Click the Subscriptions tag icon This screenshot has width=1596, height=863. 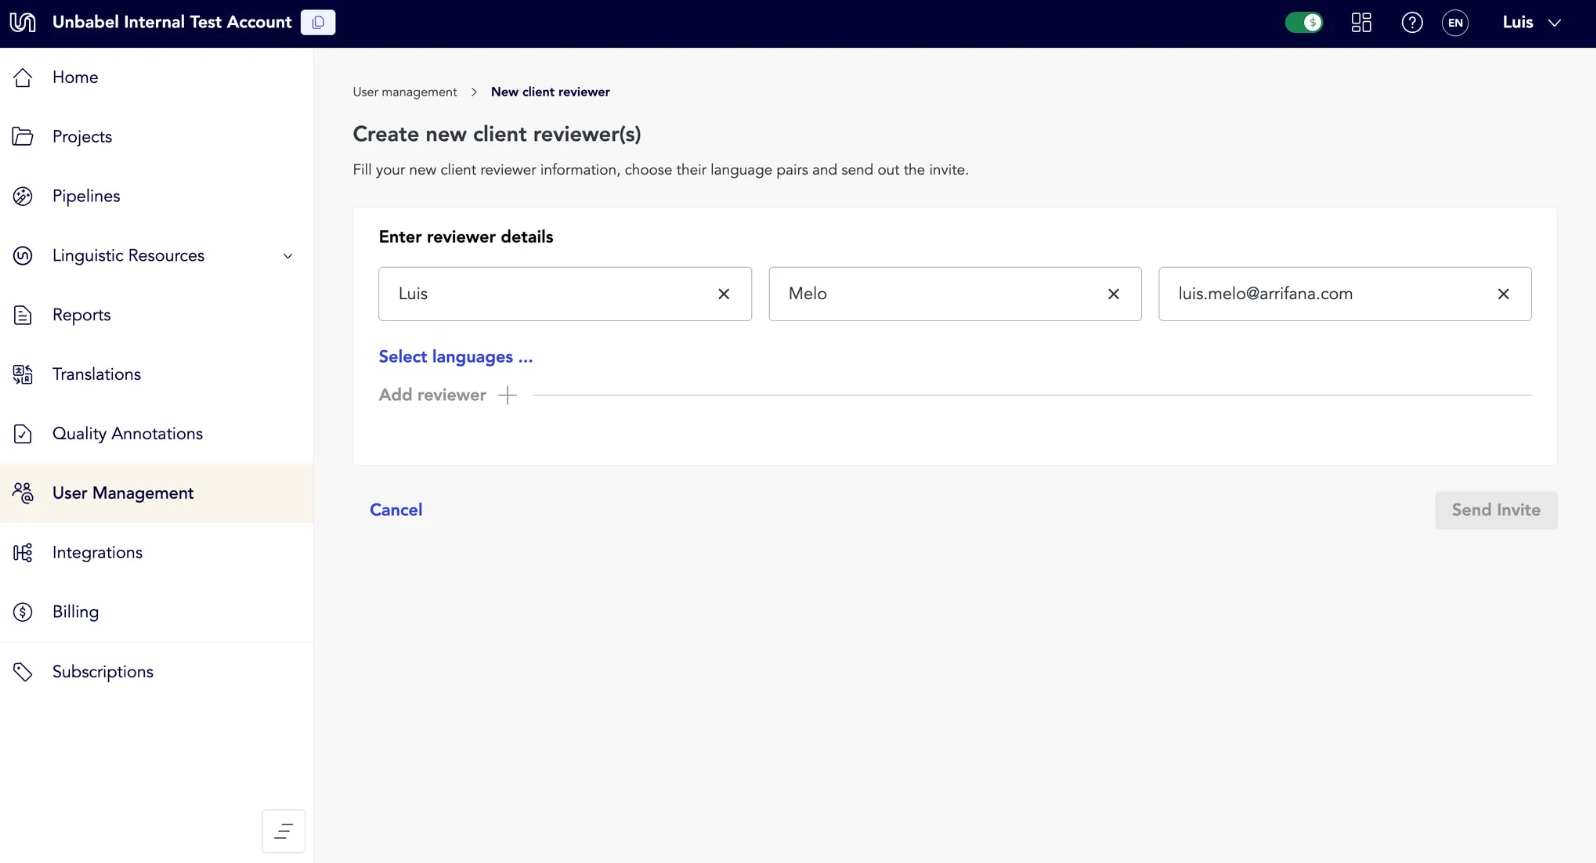click(23, 672)
